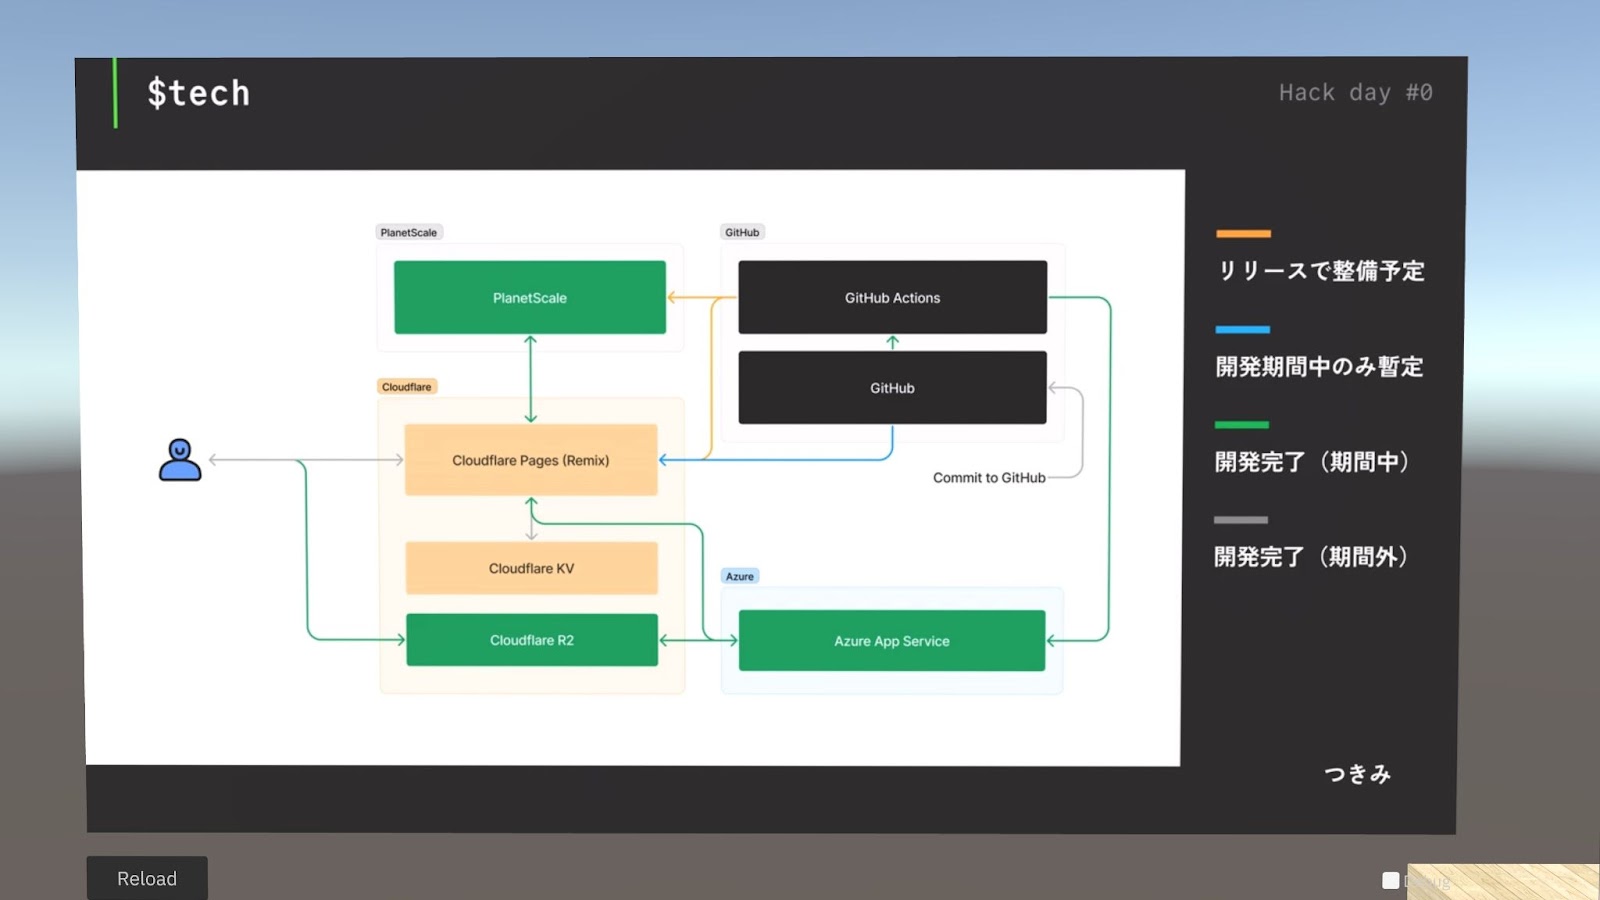This screenshot has width=1600, height=900.
Task: Select the Cloudflare R2 box
Action: coord(531,640)
